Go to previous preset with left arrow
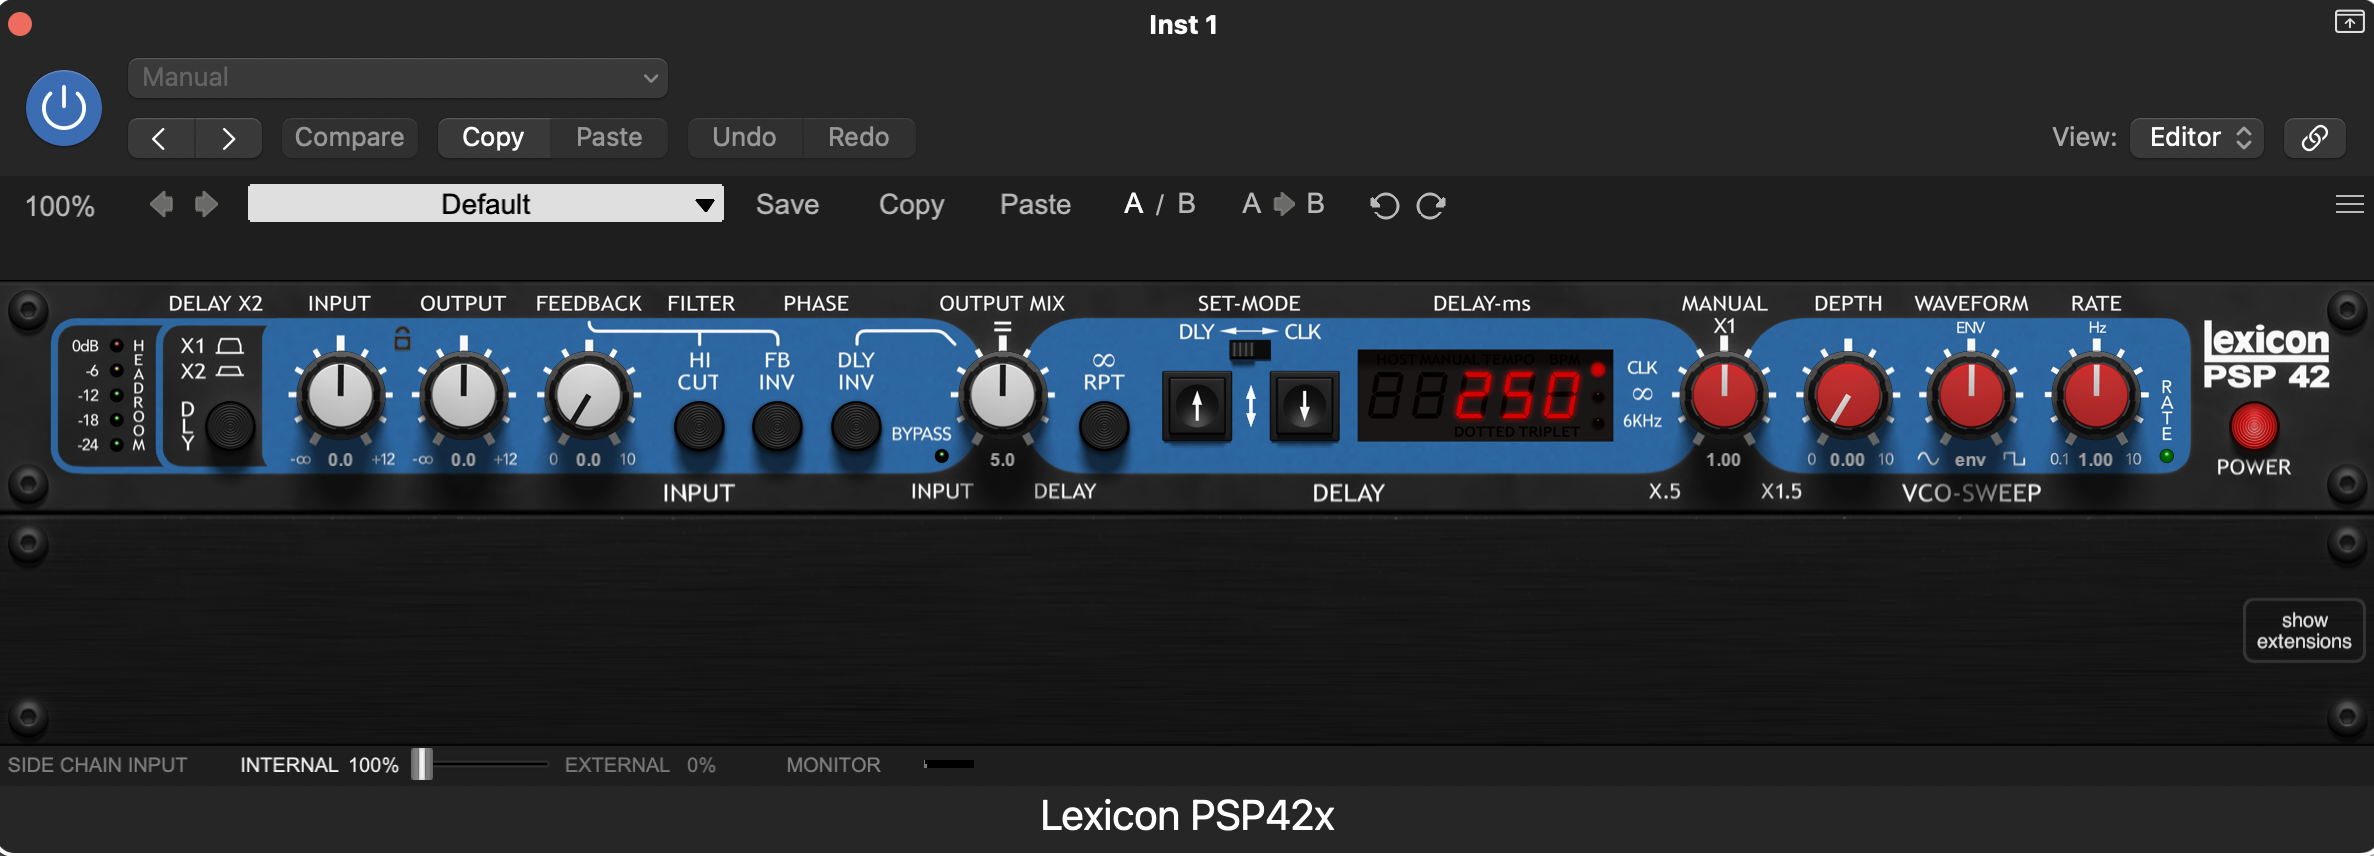This screenshot has height=856, width=2374. point(161,138)
